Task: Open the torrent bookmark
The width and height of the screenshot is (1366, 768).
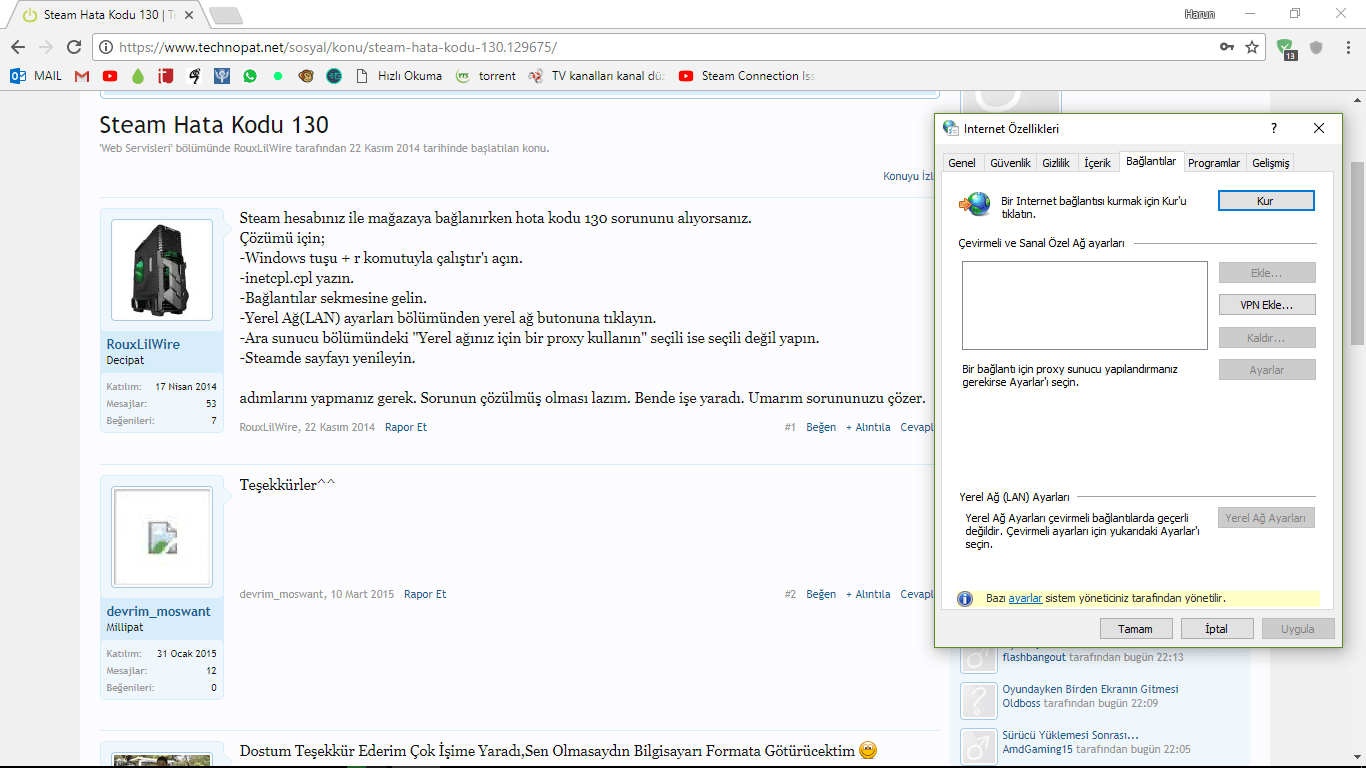Action: point(486,76)
